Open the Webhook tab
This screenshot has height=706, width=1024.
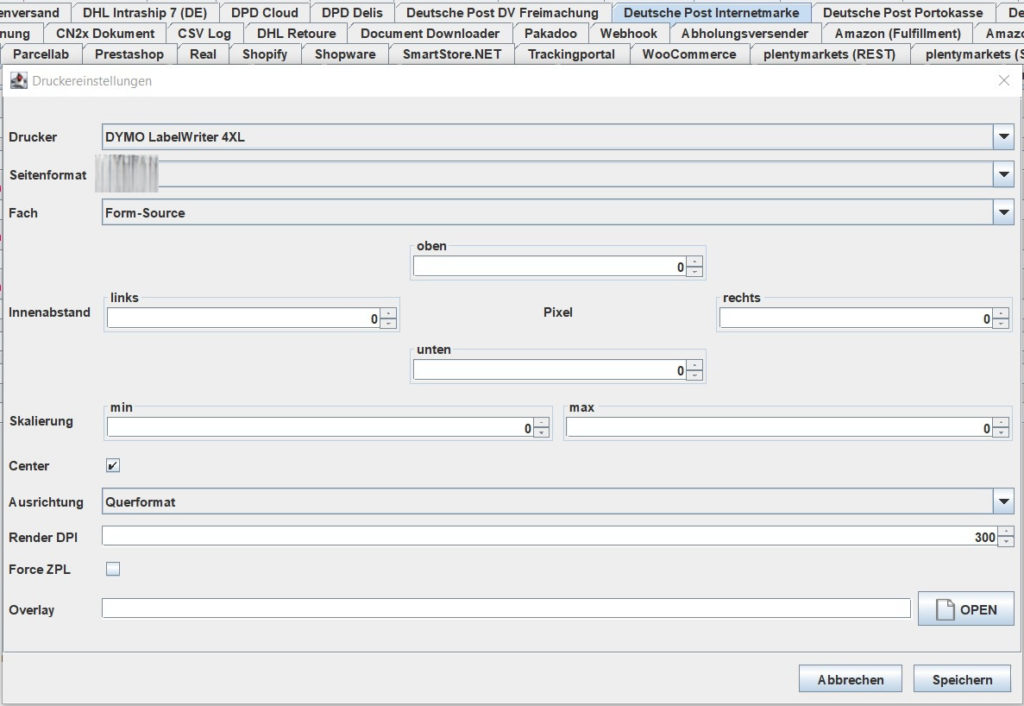[x=629, y=33]
